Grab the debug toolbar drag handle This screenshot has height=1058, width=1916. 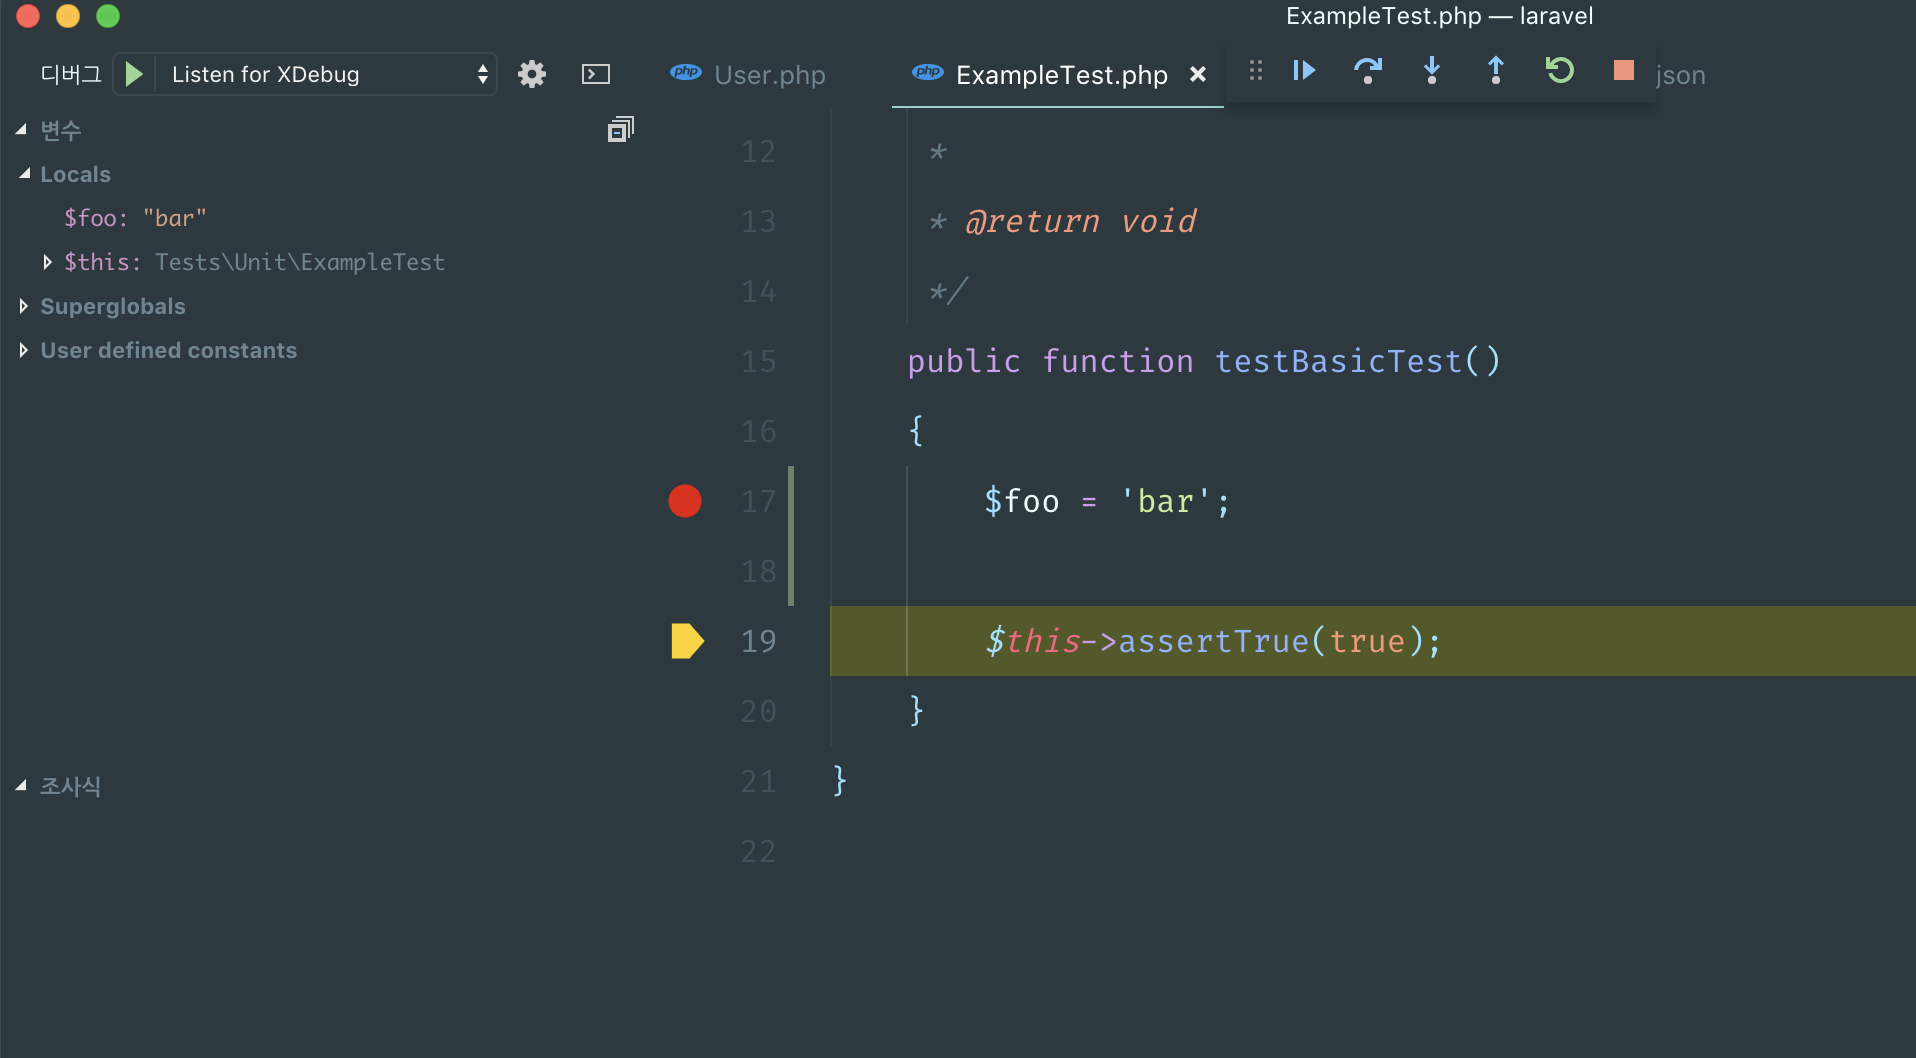pyautogui.click(x=1256, y=71)
